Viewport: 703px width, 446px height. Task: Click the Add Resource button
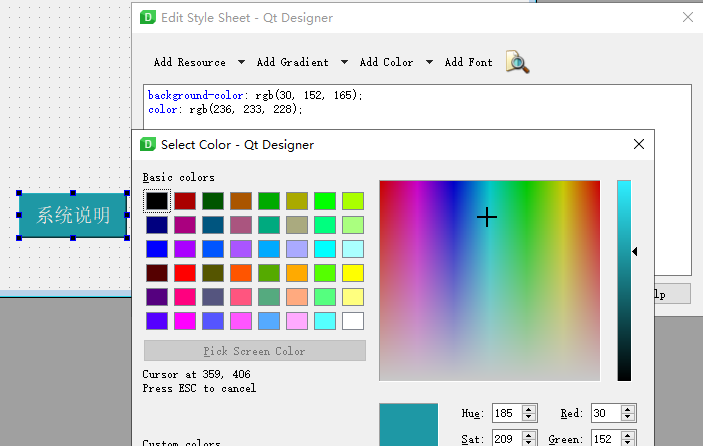190,62
